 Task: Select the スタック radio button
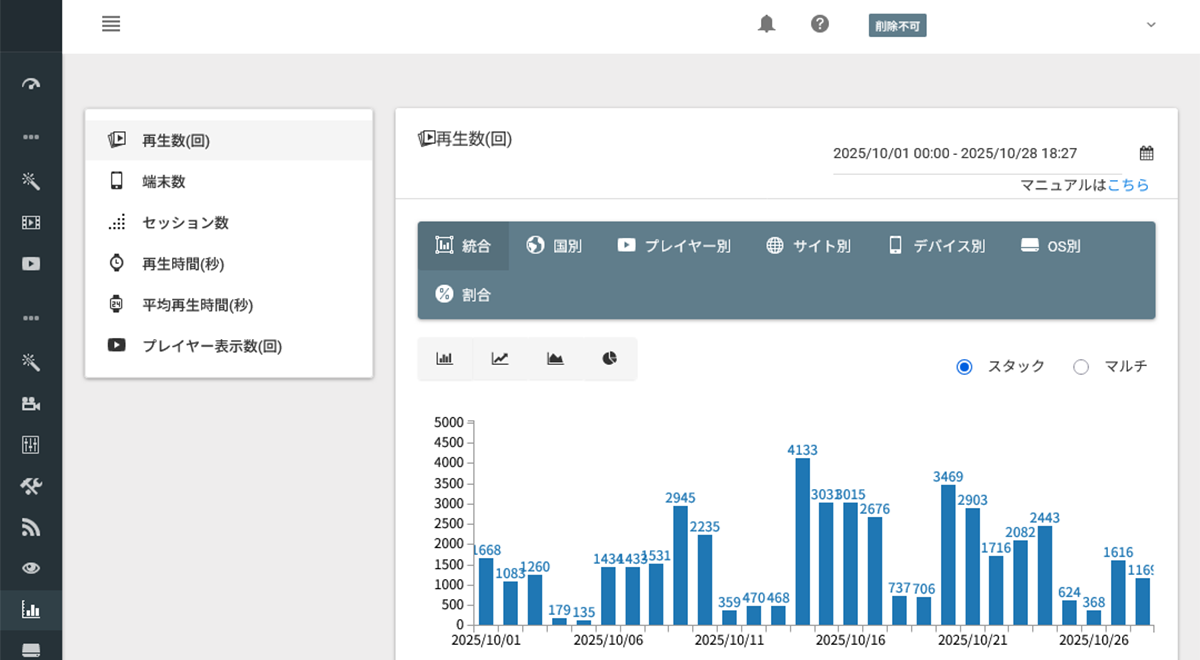click(x=965, y=367)
